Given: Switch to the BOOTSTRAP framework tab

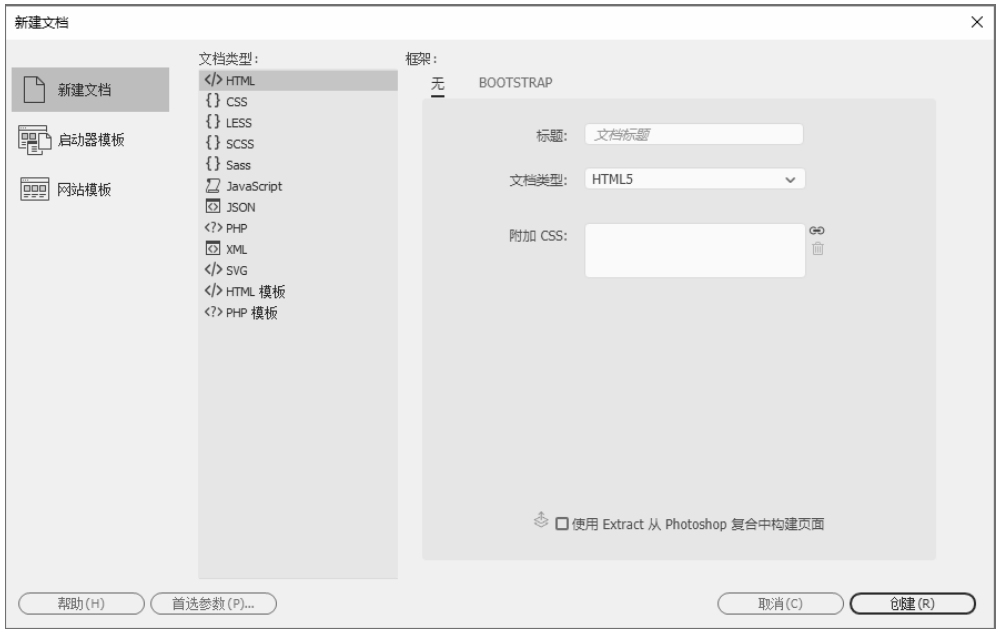Looking at the screenshot, I should tap(515, 83).
